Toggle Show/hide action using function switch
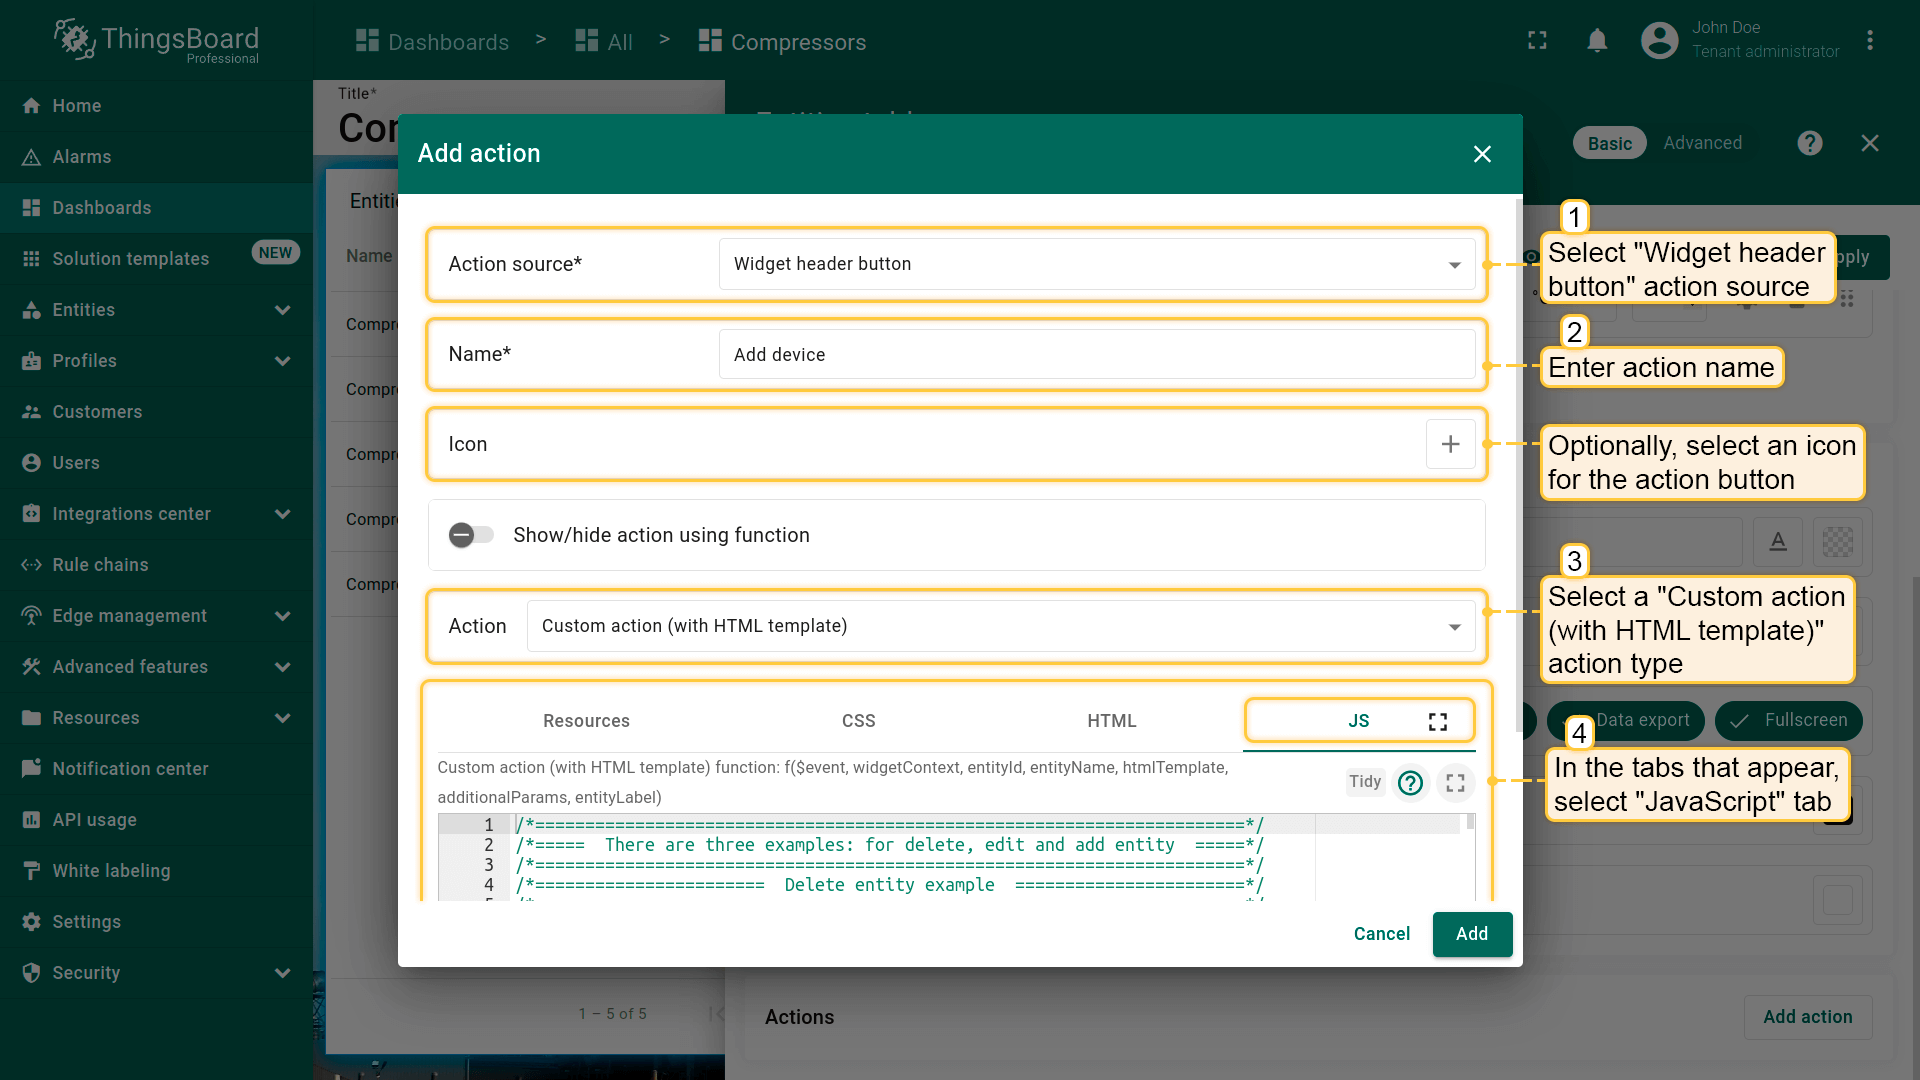 pyautogui.click(x=471, y=535)
